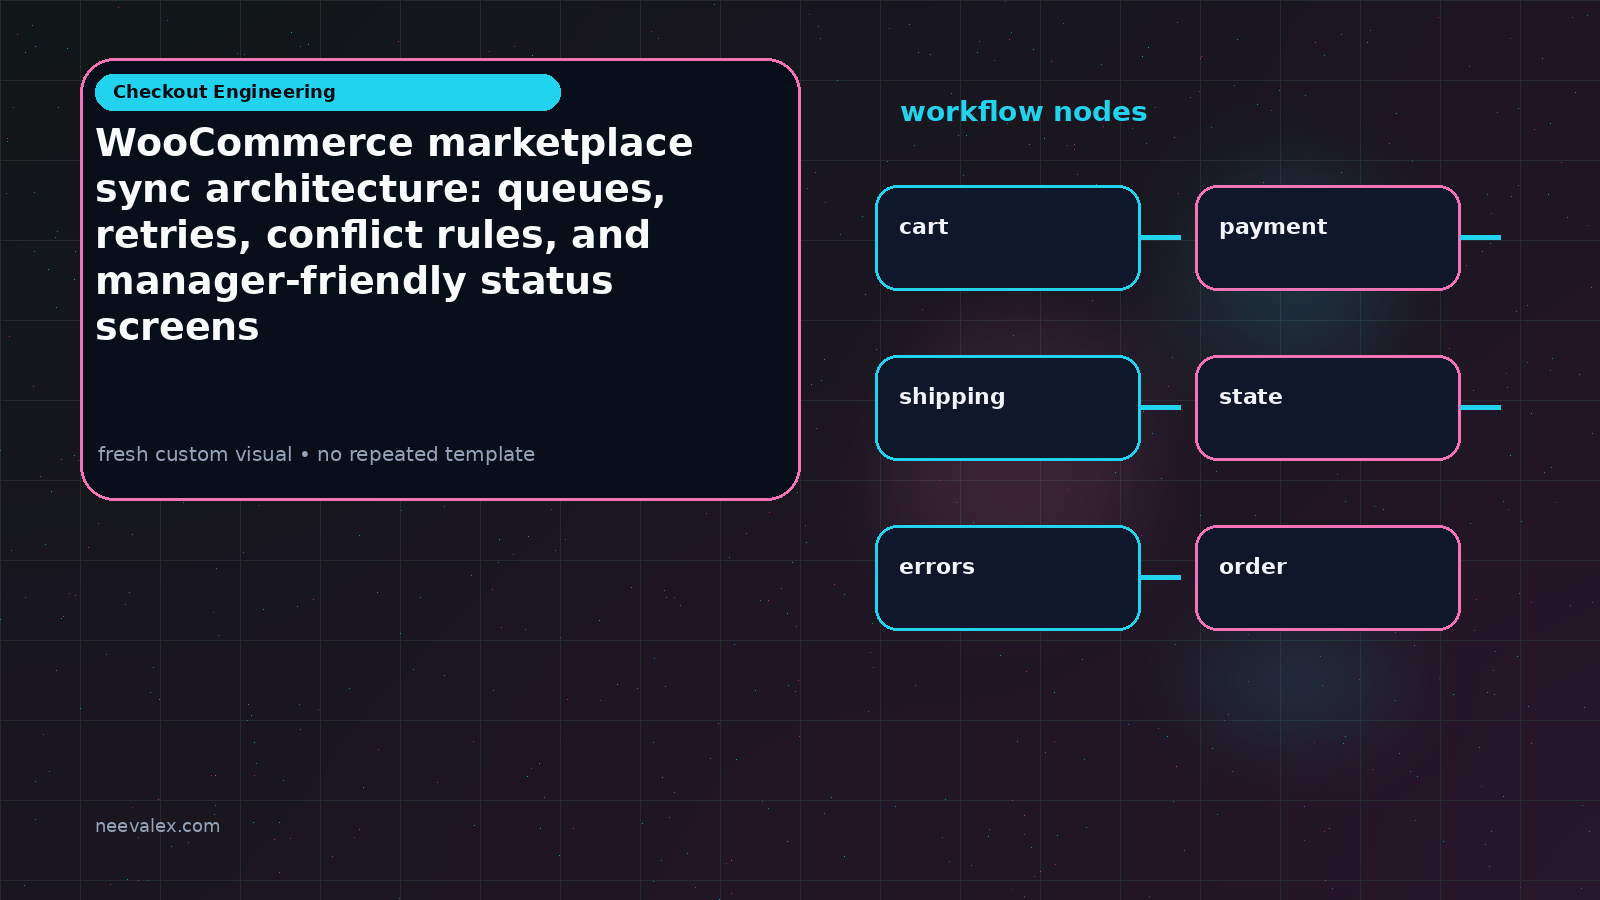Click the fresh custom visual subtitle text
1600x900 pixels.
316,454
